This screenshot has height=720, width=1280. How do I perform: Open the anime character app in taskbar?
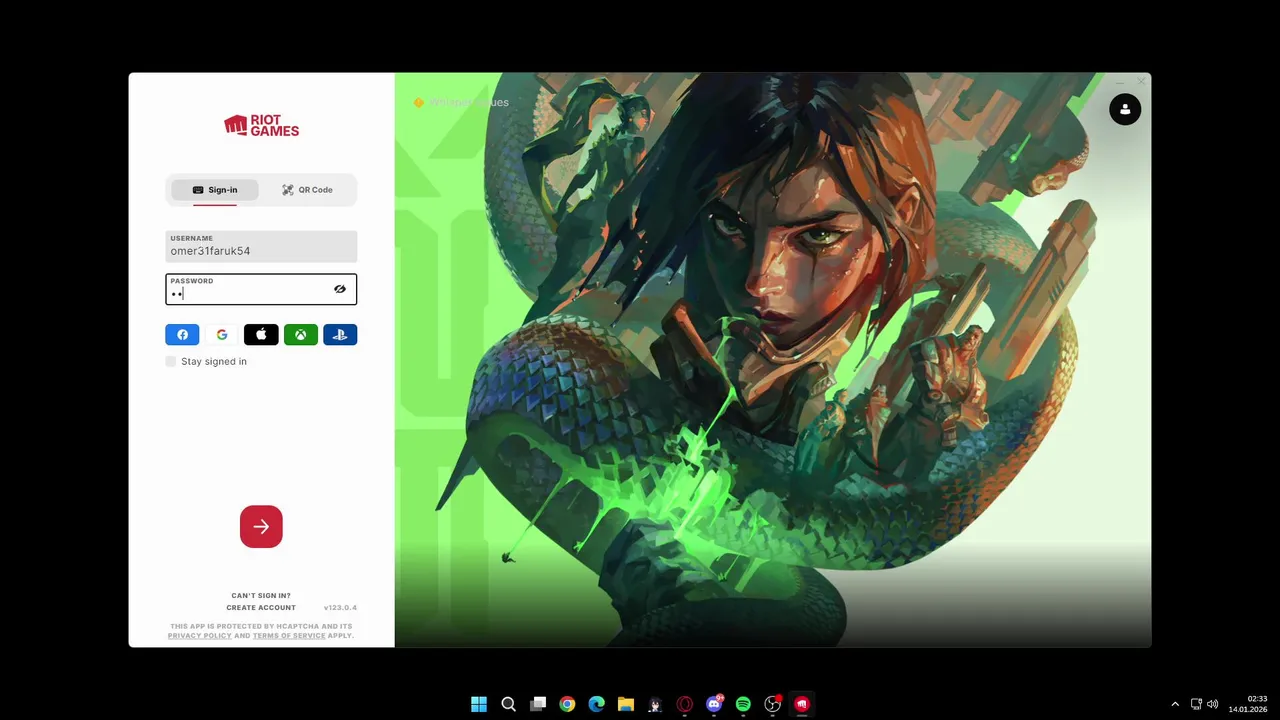(655, 704)
